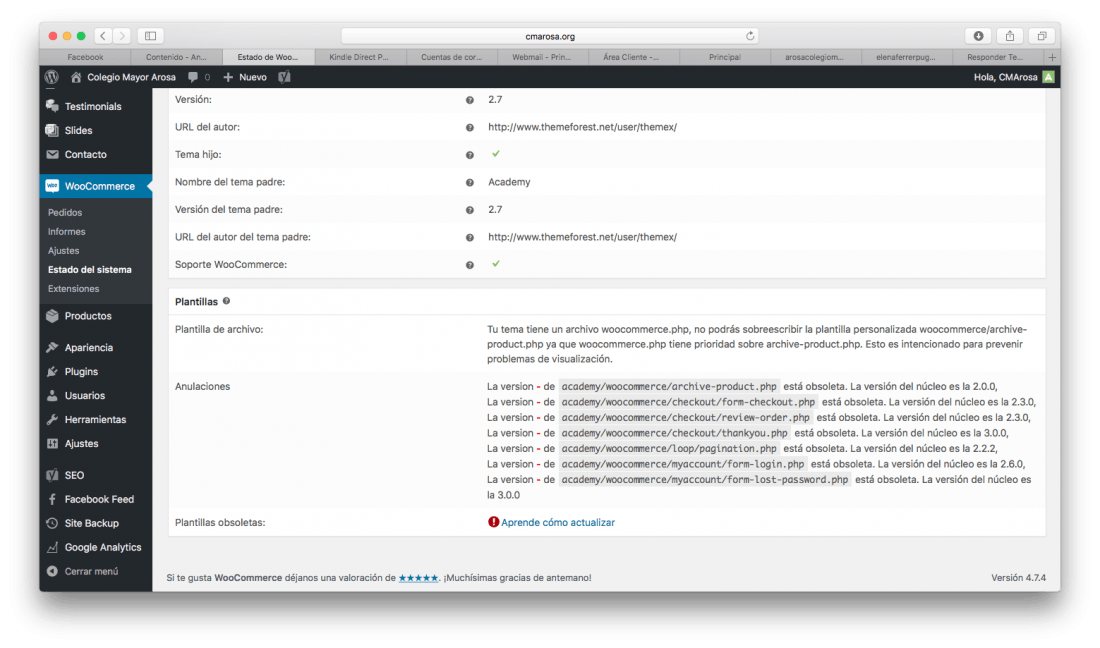
Task: Click help icon next to URL del autor del tema padre
Action: pyautogui.click(x=469, y=238)
